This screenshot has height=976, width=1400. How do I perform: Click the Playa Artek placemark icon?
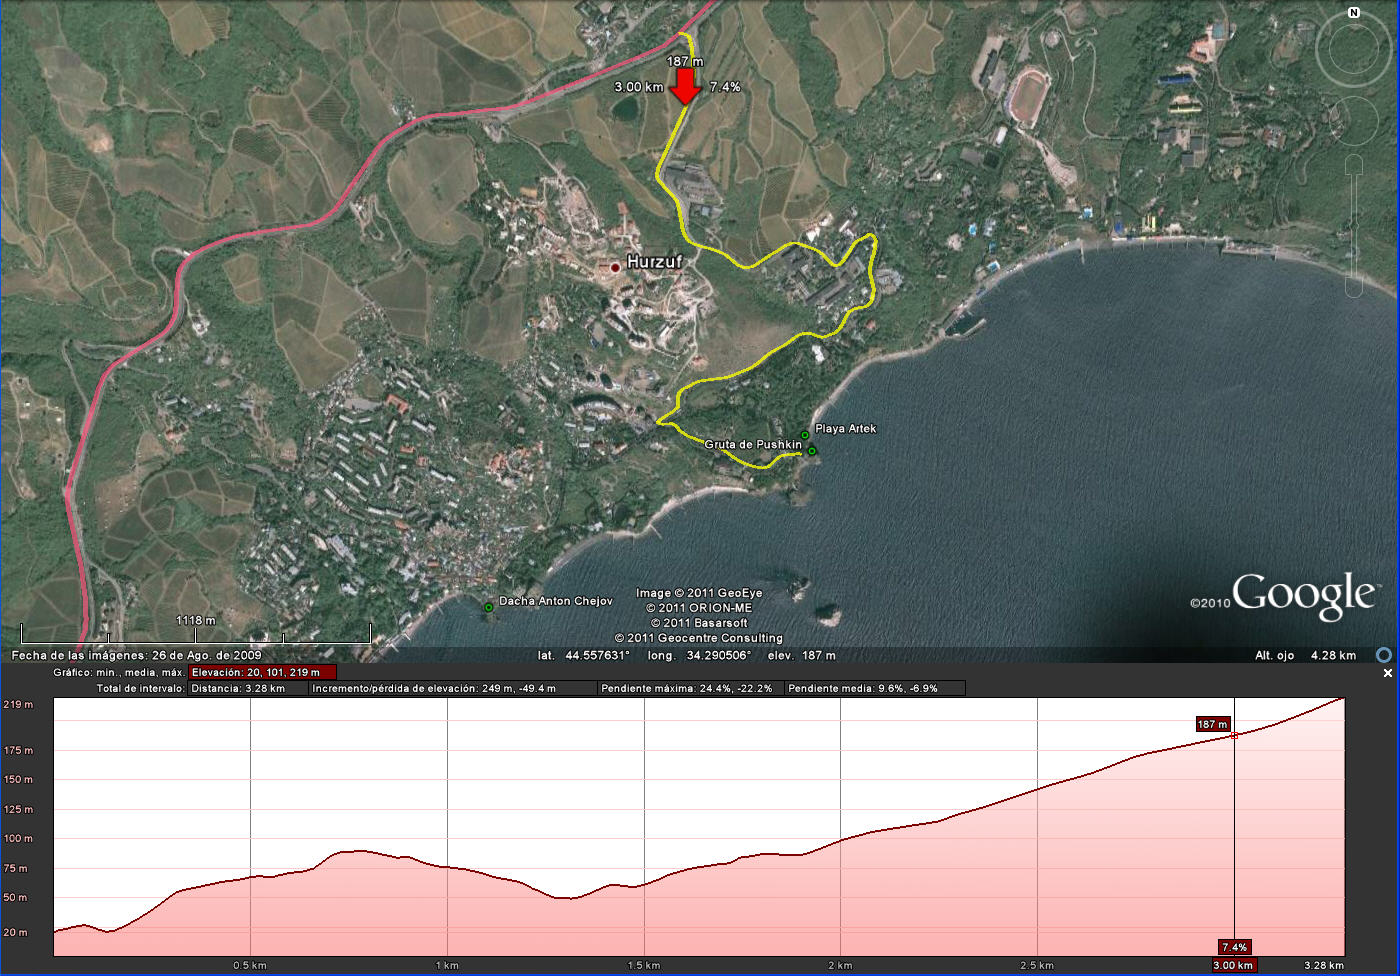(x=805, y=435)
